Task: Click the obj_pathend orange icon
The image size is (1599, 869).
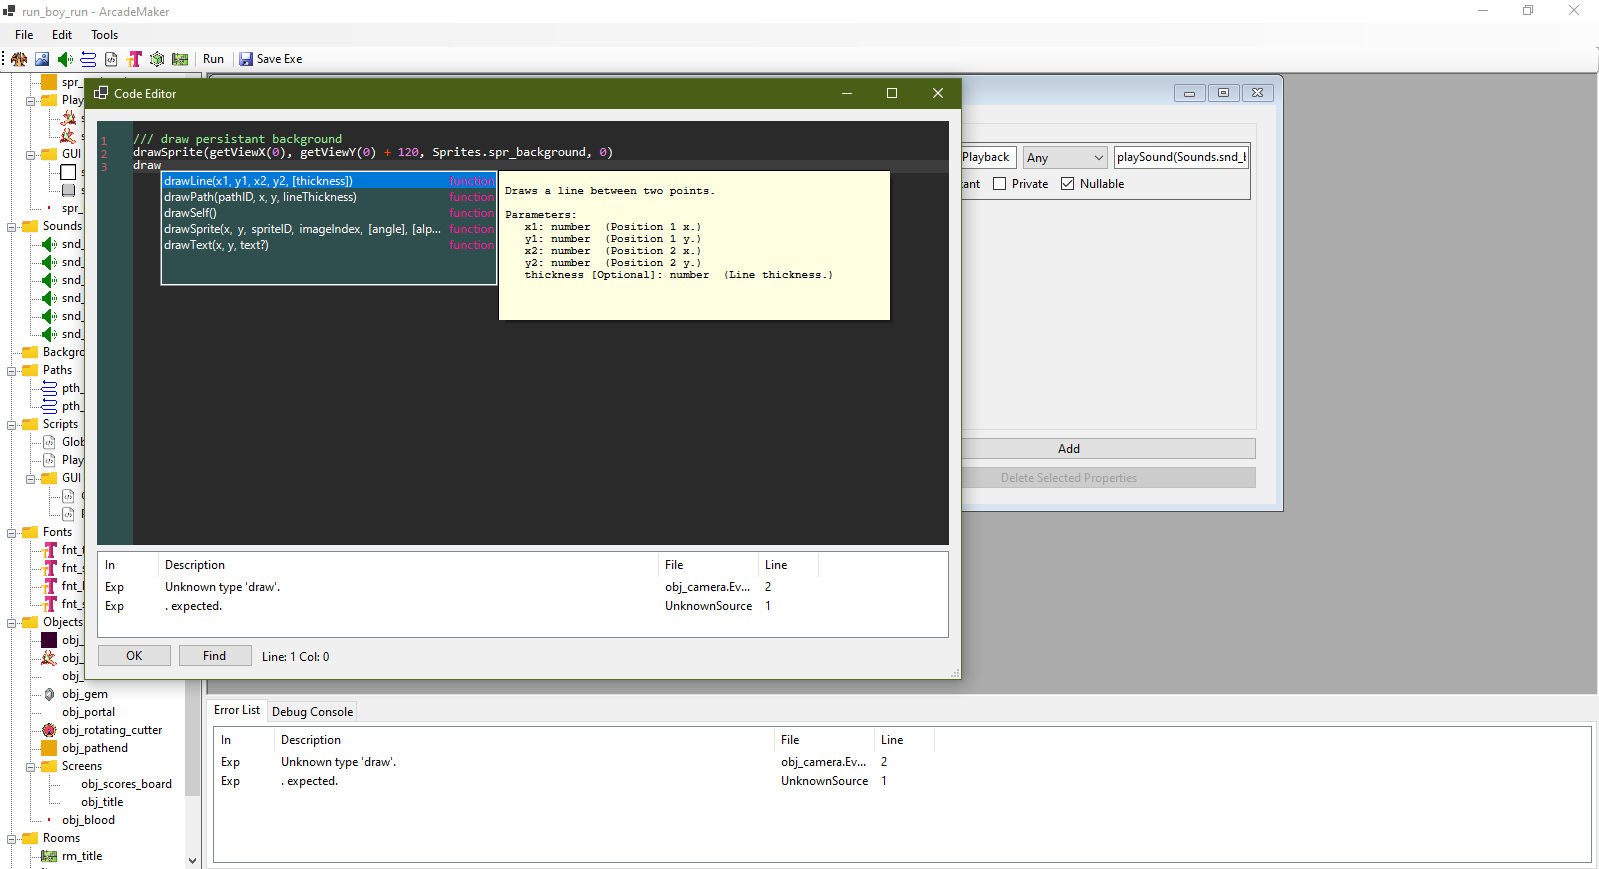Action: pyautogui.click(x=49, y=748)
